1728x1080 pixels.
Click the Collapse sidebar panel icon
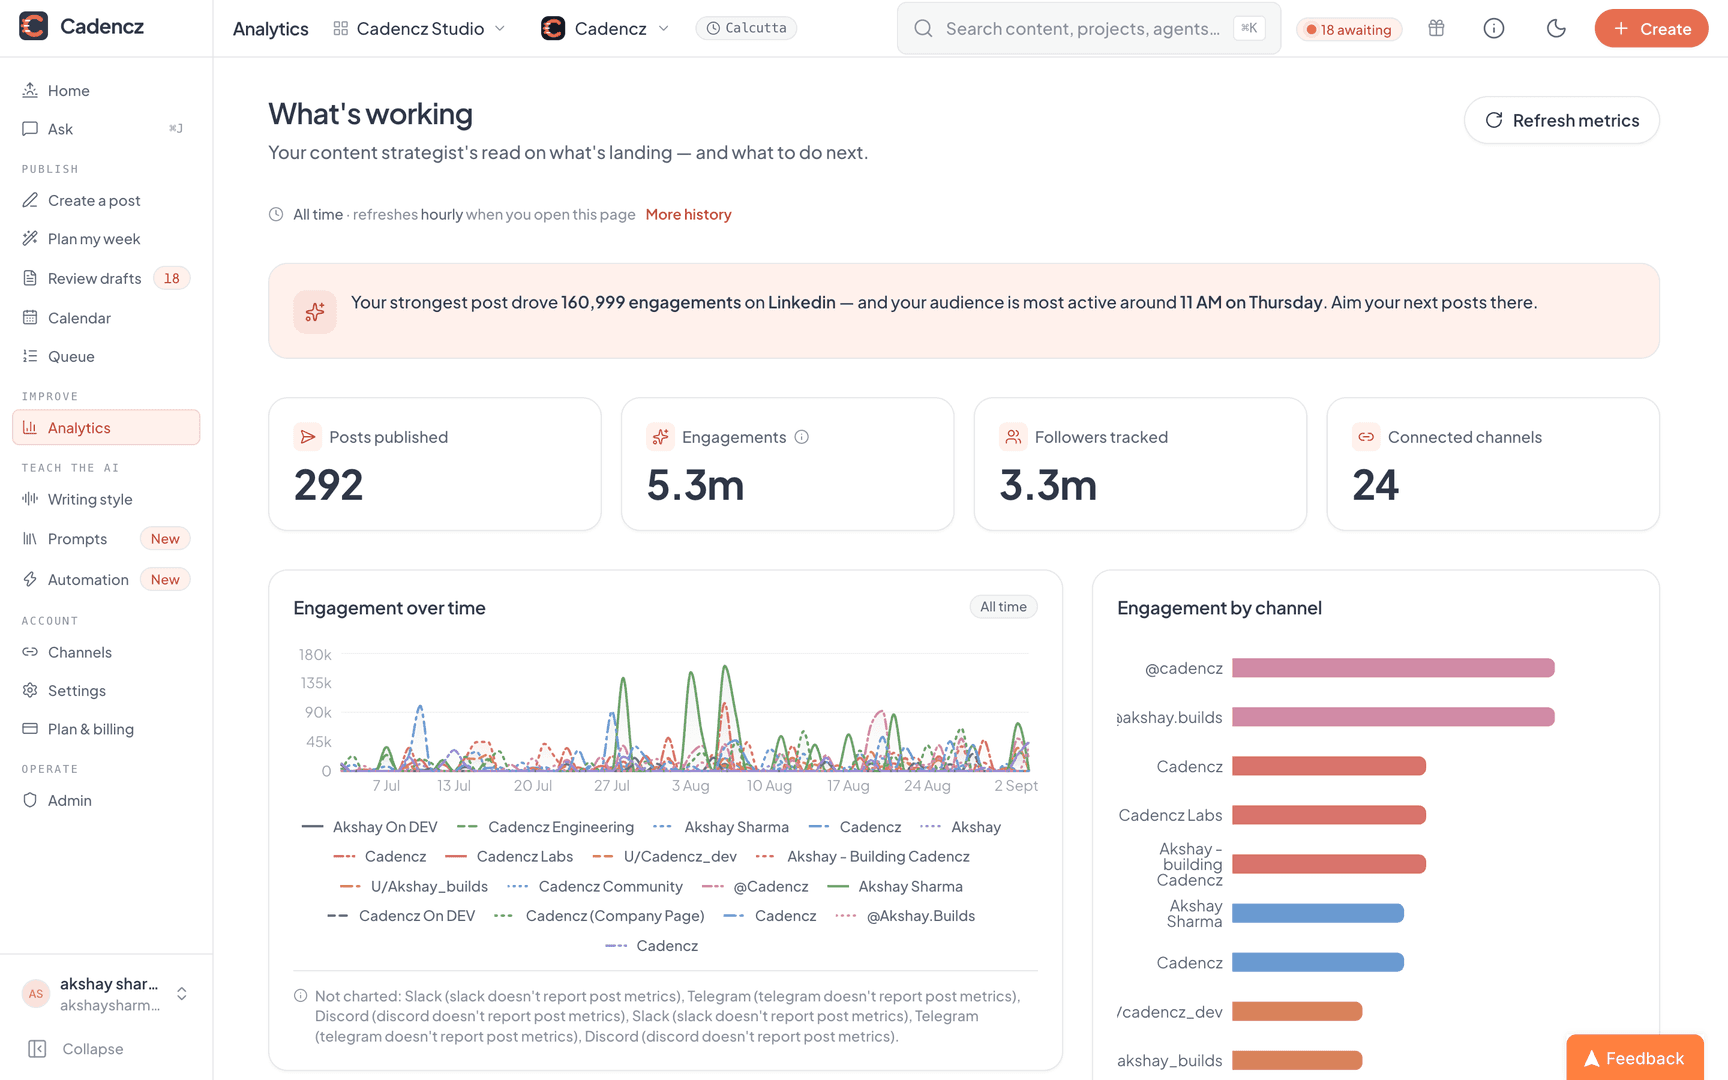pyautogui.click(x=37, y=1049)
